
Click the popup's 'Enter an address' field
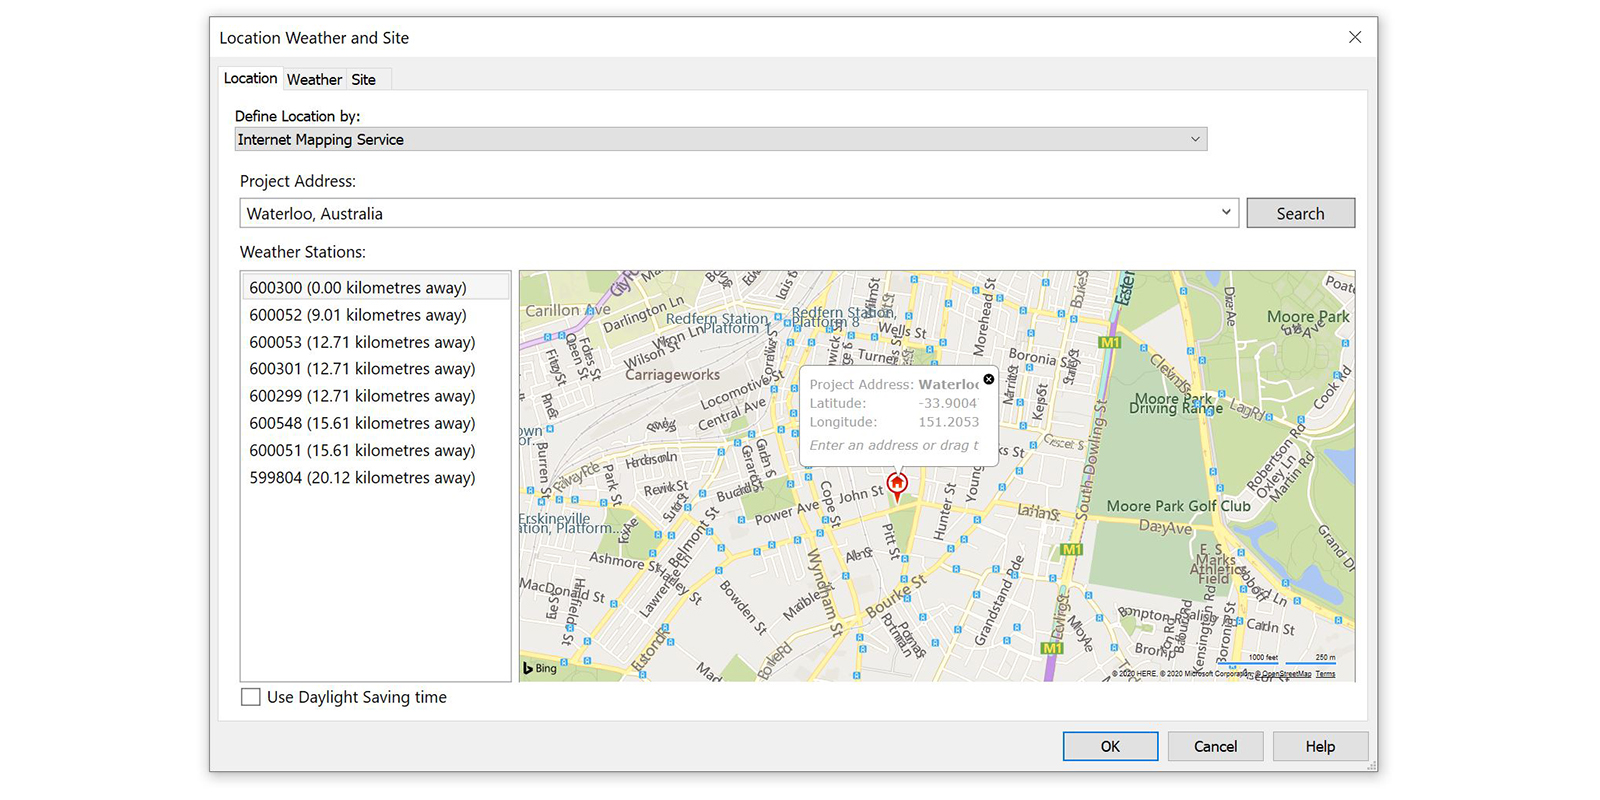(x=893, y=445)
